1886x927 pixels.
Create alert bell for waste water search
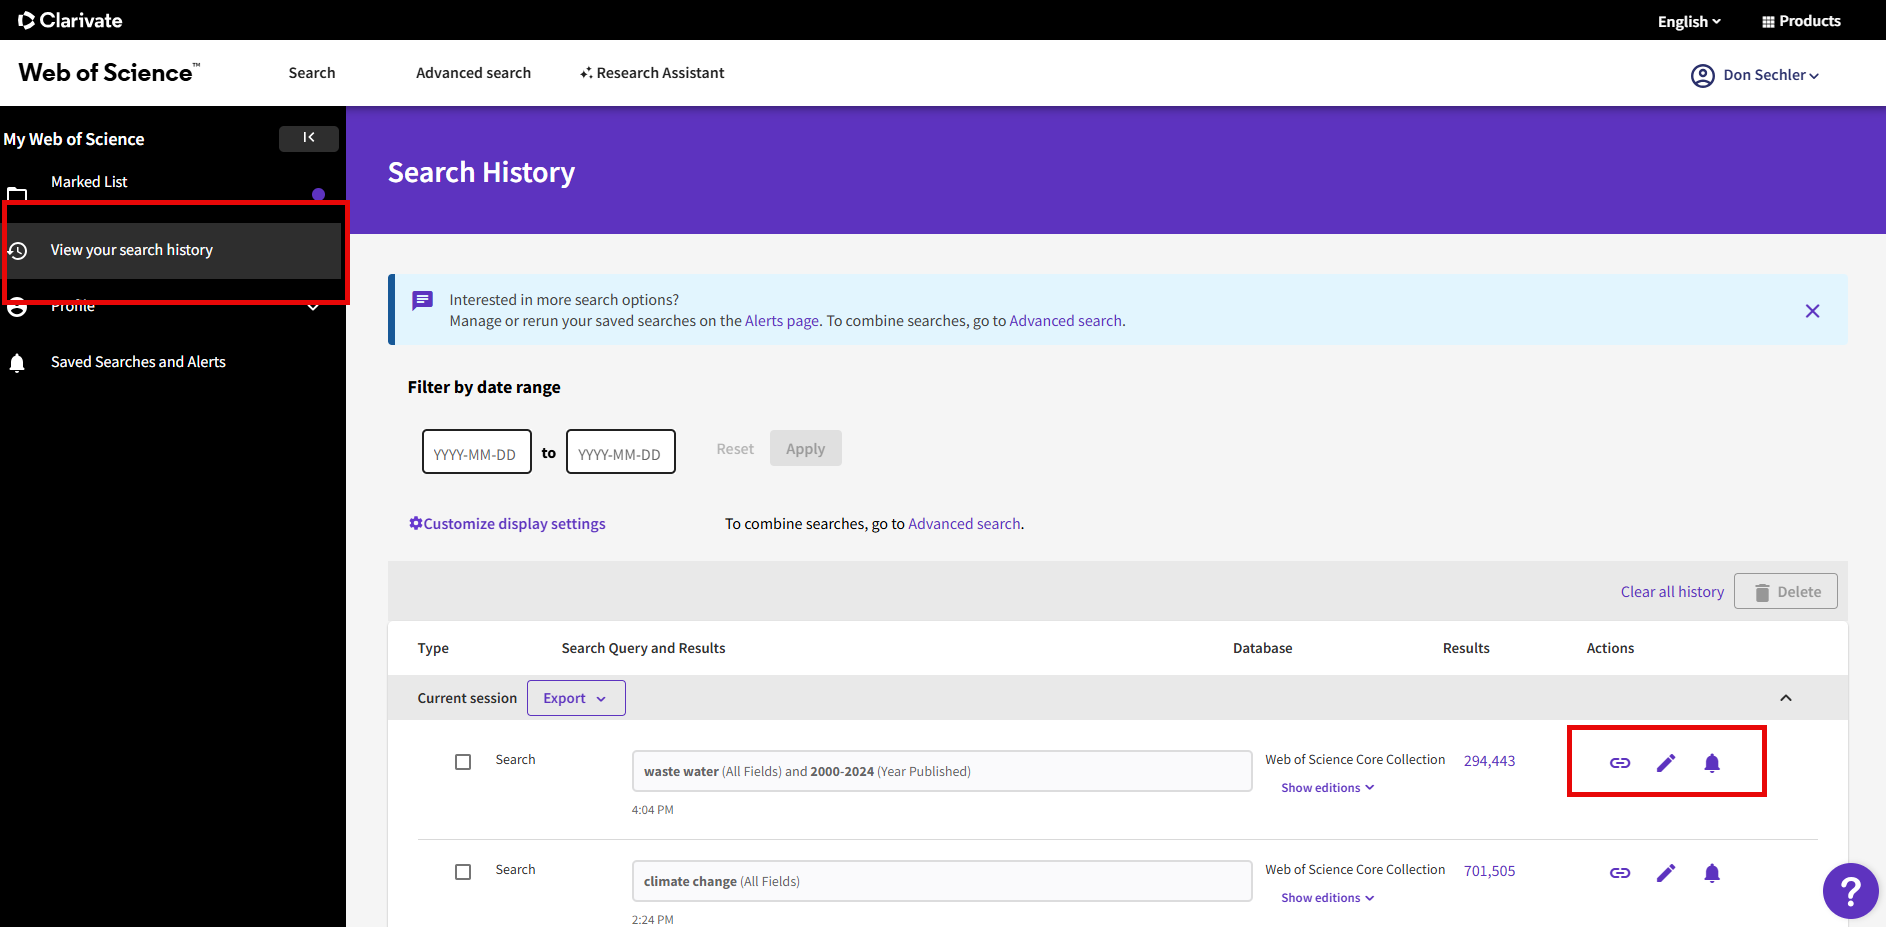pyautogui.click(x=1711, y=763)
